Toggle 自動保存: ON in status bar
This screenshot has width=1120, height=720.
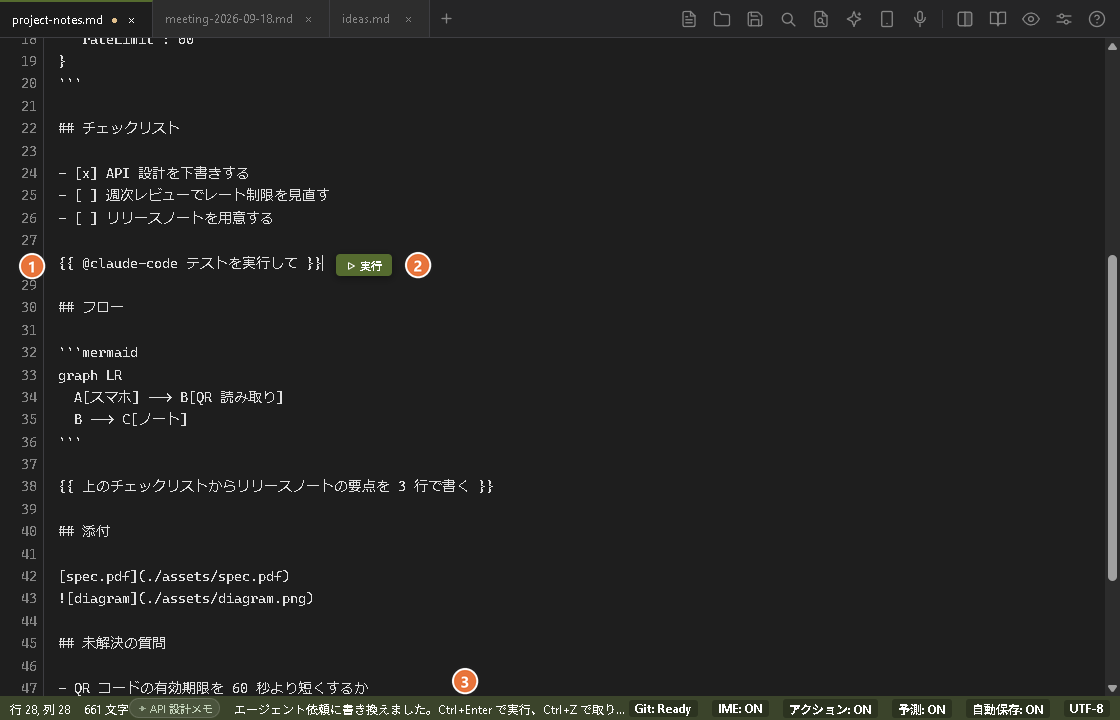coord(1008,709)
